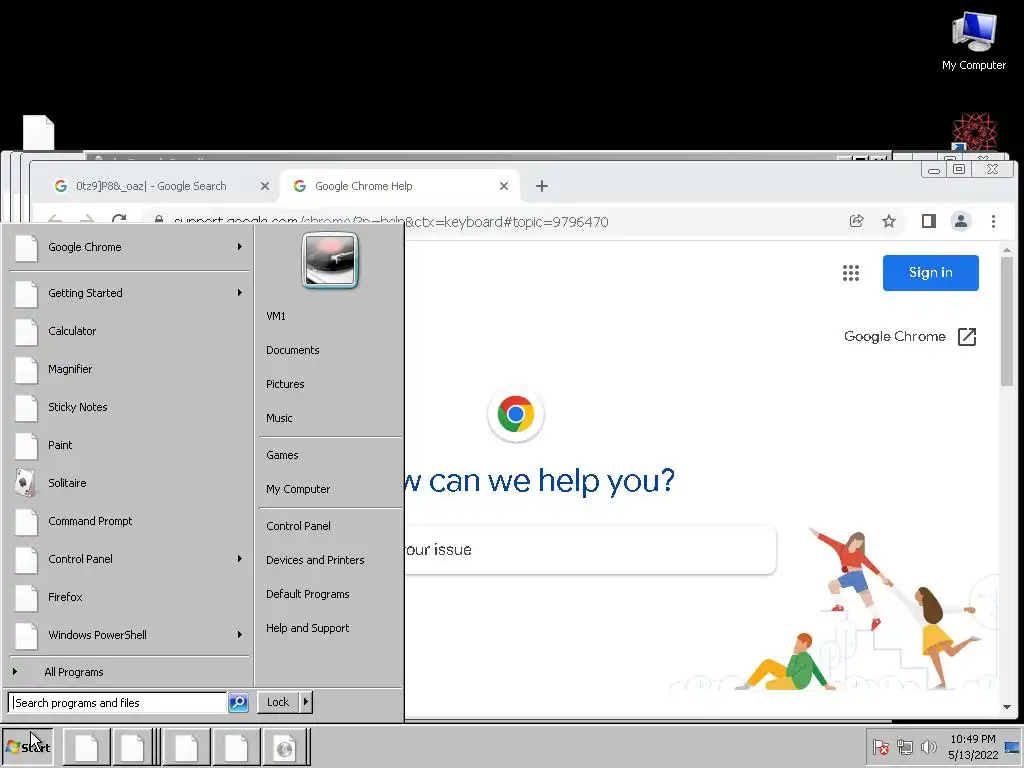The height and width of the screenshot is (768, 1024).
Task: Open the Action Center flag tray icon
Action: [880, 746]
